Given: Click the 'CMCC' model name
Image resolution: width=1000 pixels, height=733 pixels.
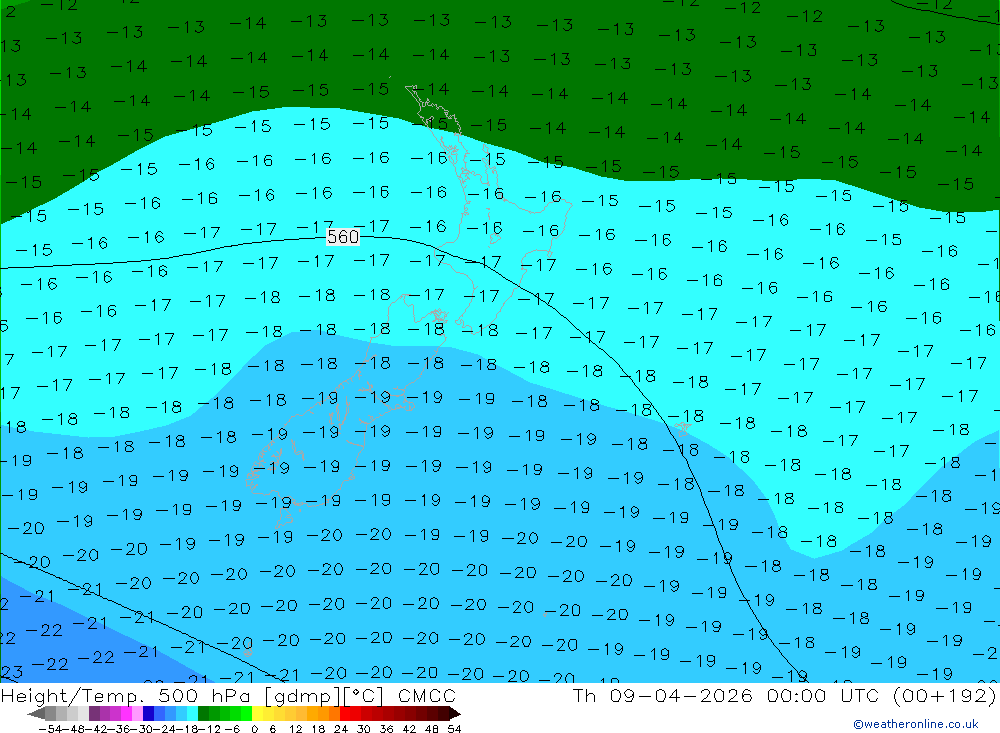Looking at the screenshot, I should 427,696.
